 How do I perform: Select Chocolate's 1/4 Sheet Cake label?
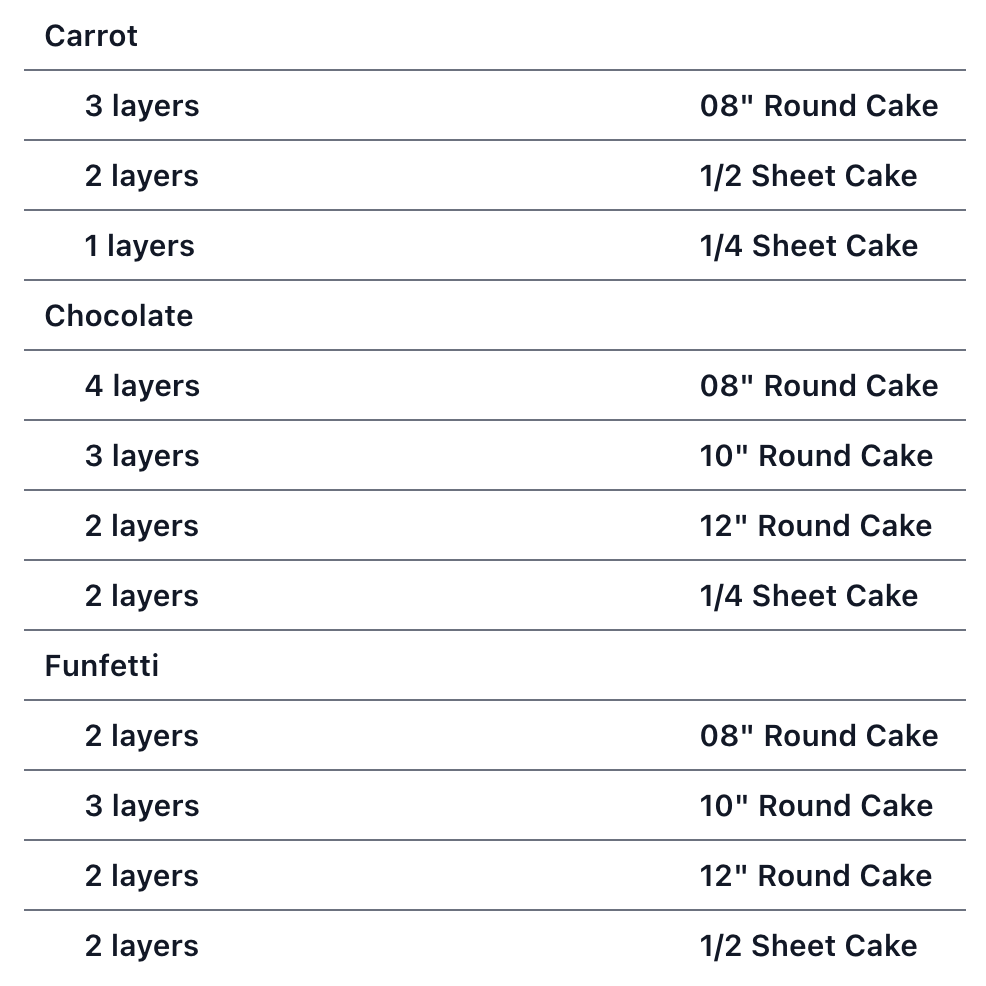(x=808, y=596)
